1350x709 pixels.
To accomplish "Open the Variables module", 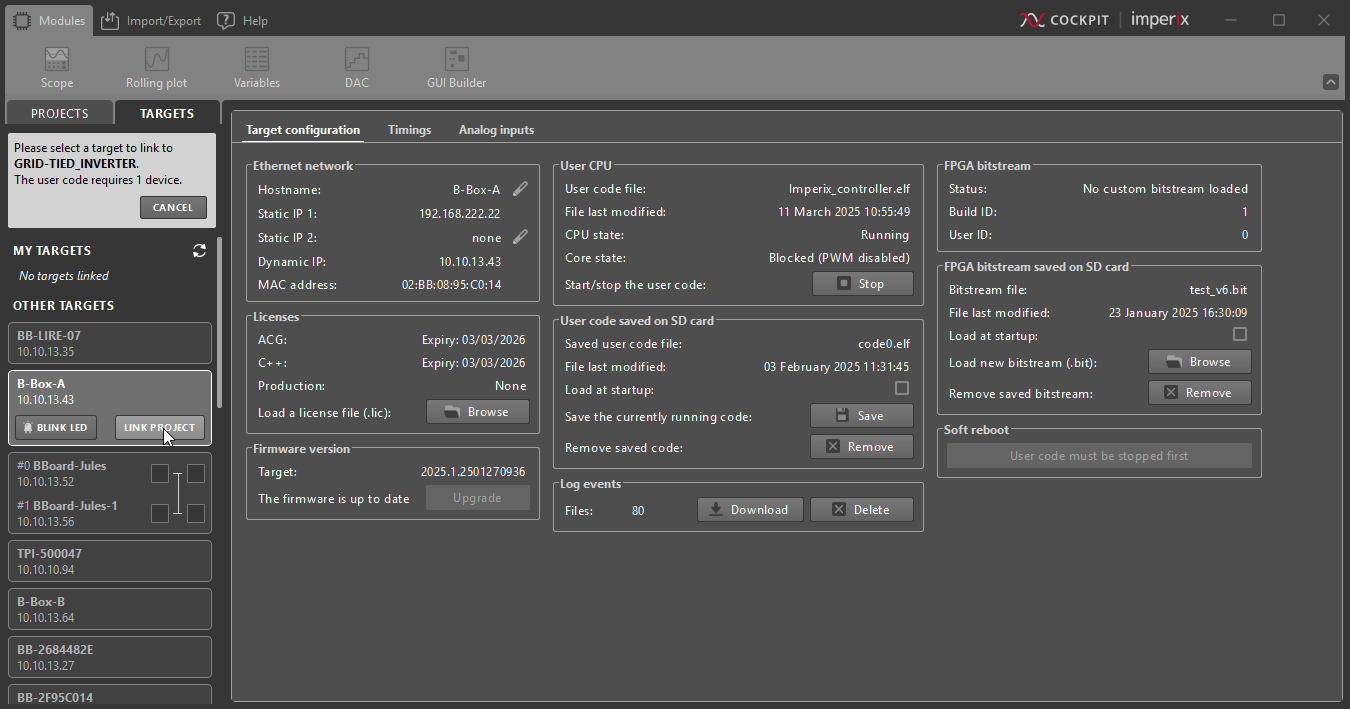I will (x=257, y=68).
